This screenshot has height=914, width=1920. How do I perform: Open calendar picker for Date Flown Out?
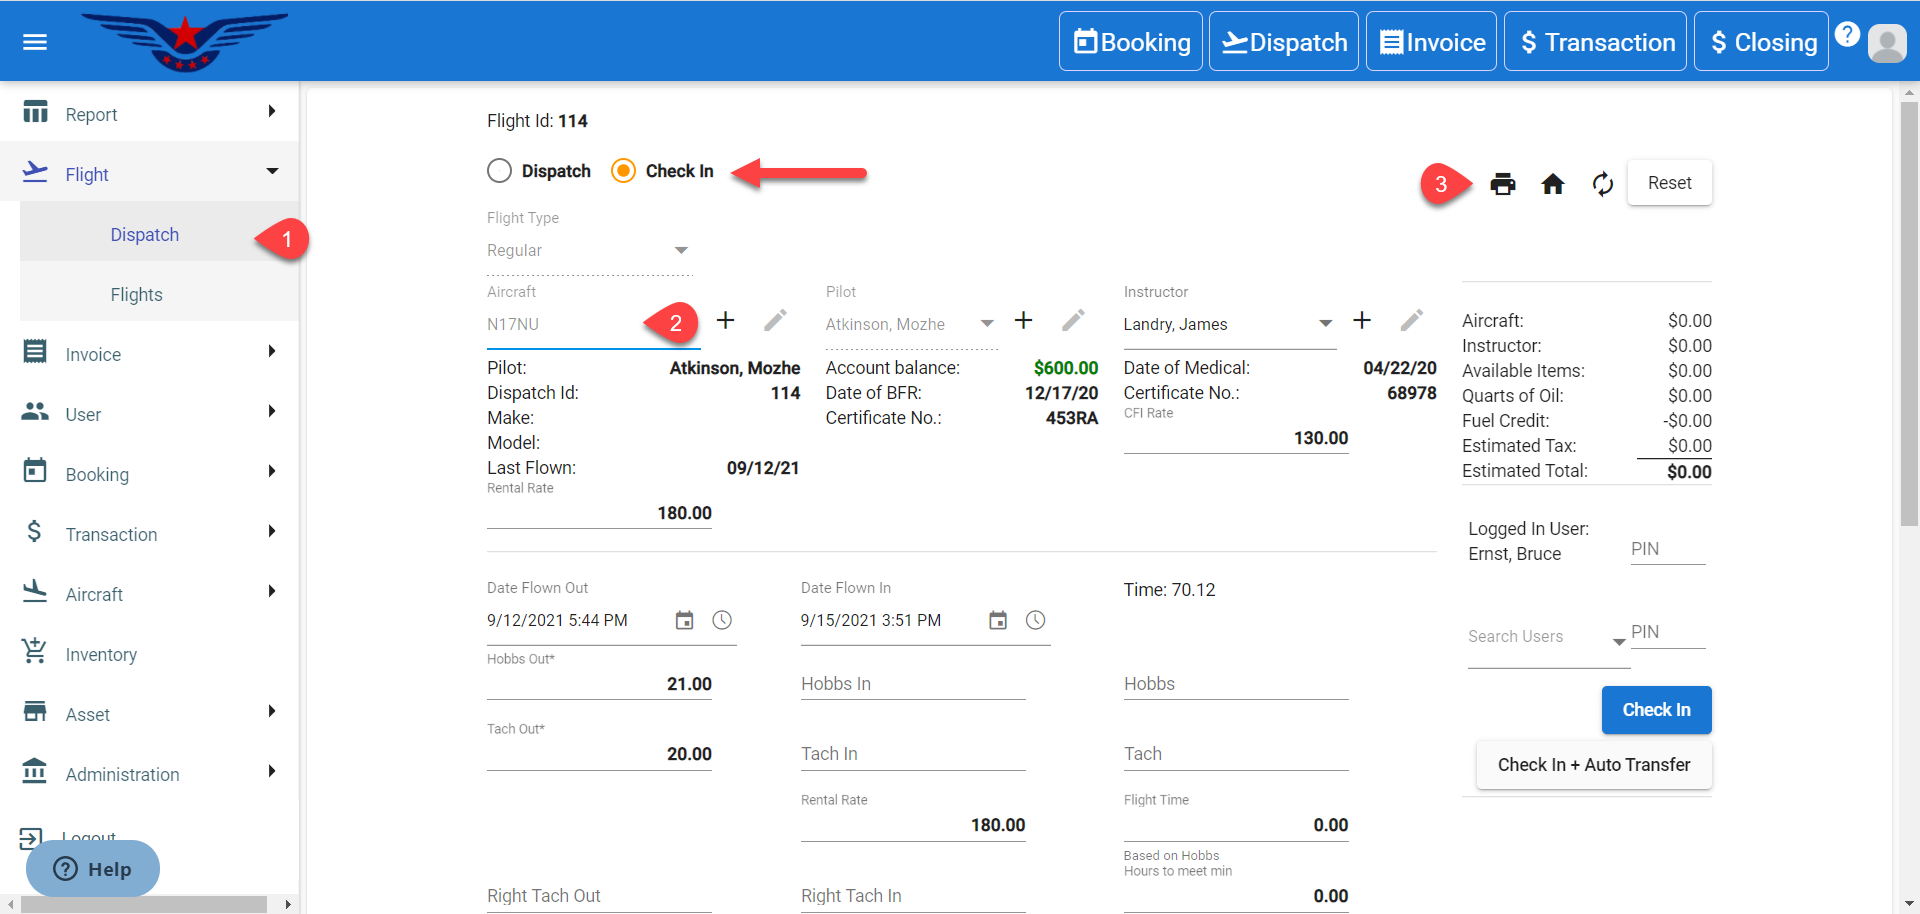click(684, 621)
